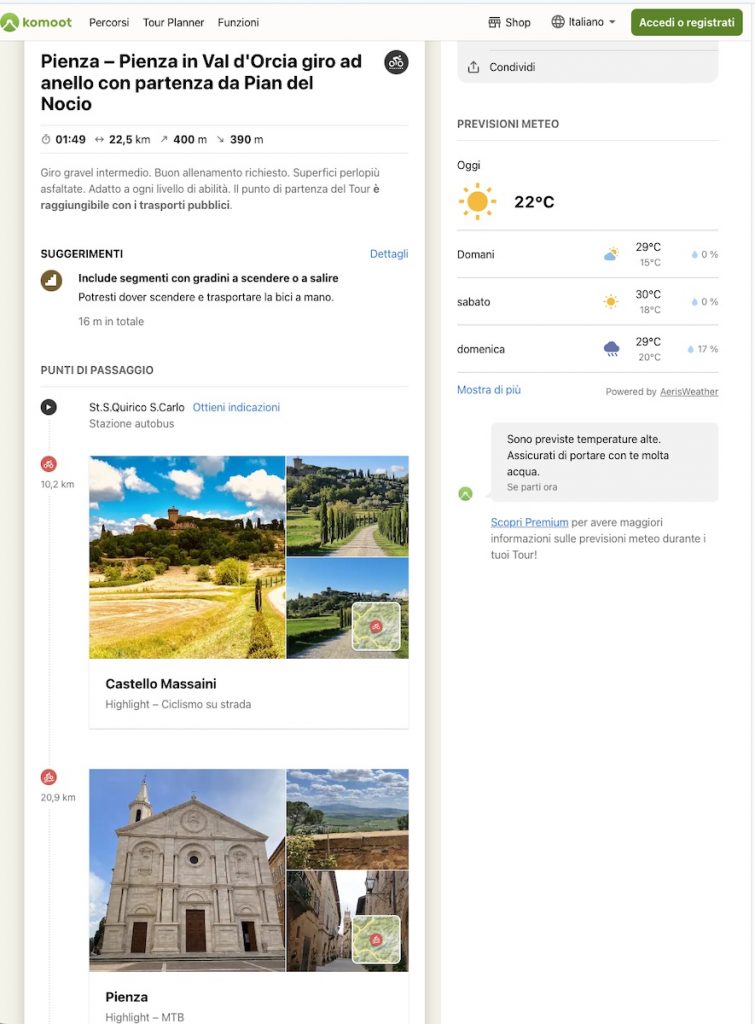Click the tour title heading

tap(201, 82)
